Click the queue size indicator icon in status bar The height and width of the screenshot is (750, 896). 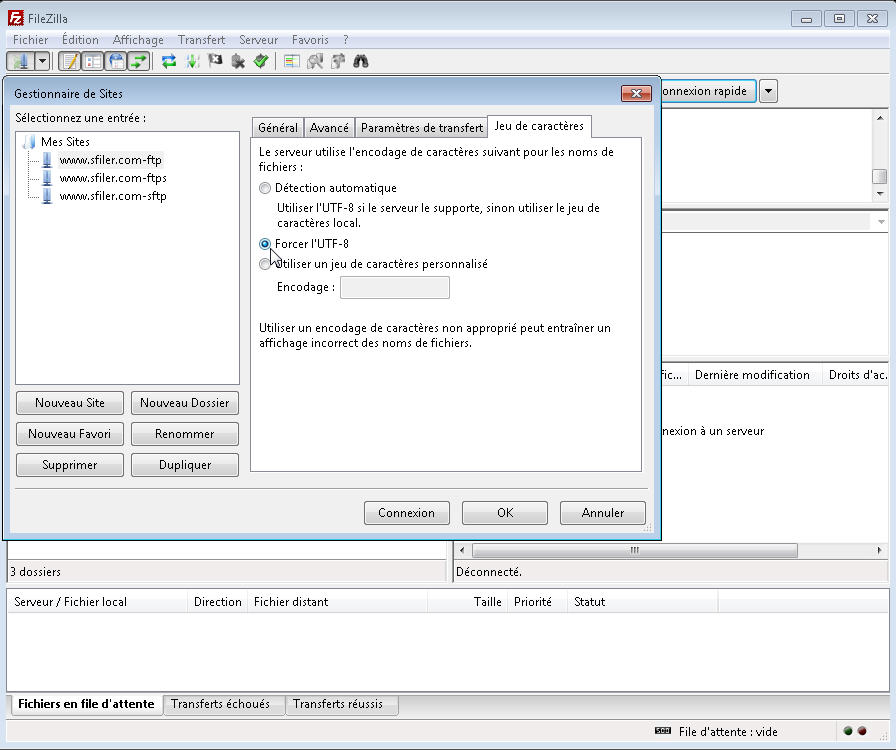pos(663,731)
